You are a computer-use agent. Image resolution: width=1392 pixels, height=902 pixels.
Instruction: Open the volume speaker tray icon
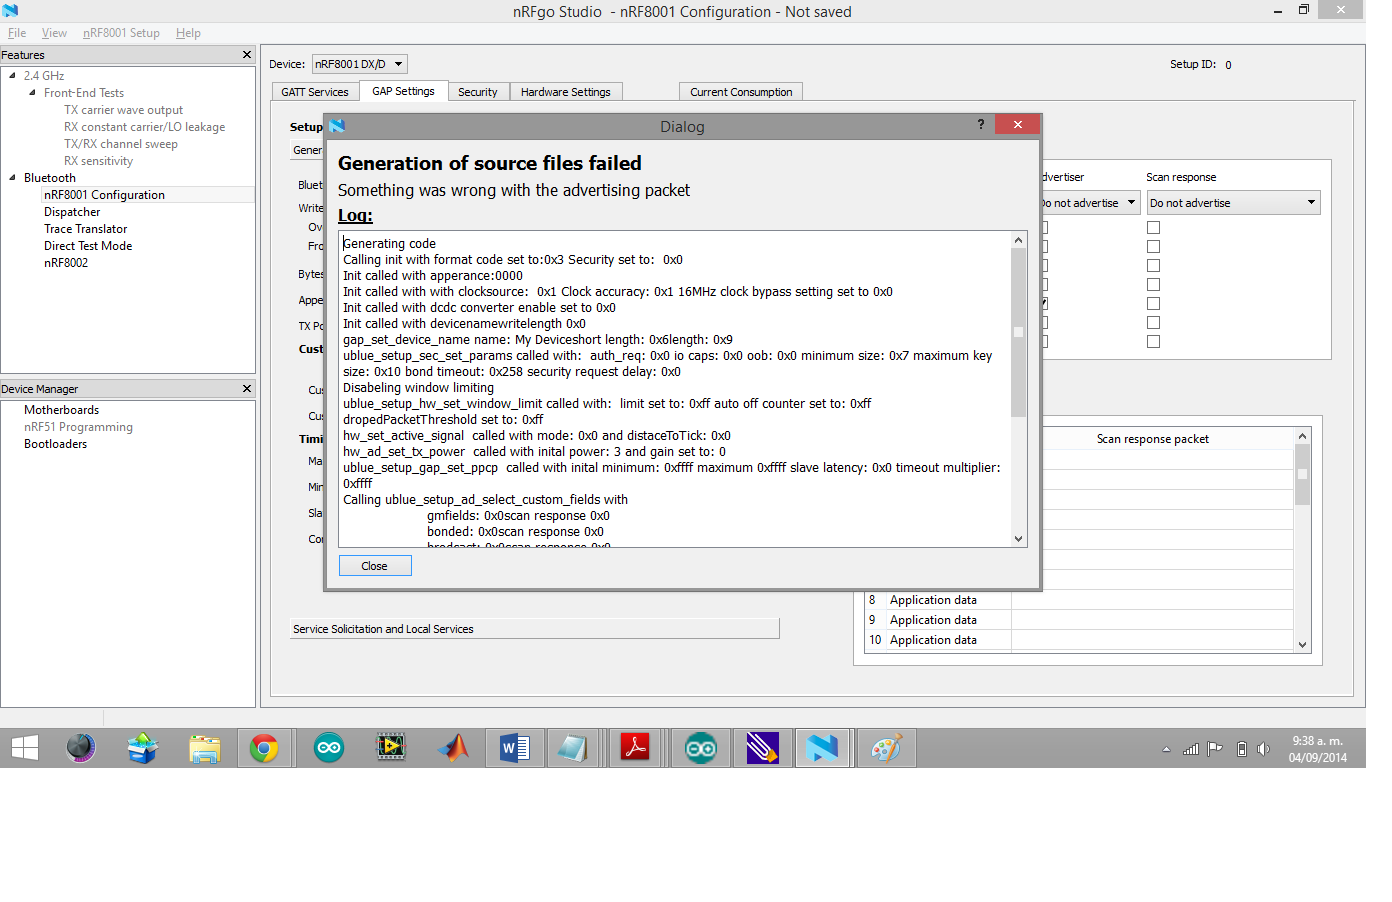(1263, 749)
